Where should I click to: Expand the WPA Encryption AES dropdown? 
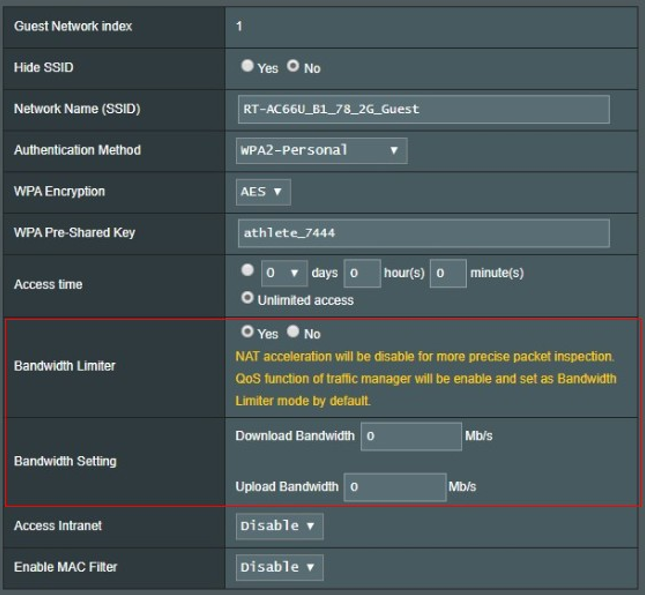(x=263, y=191)
